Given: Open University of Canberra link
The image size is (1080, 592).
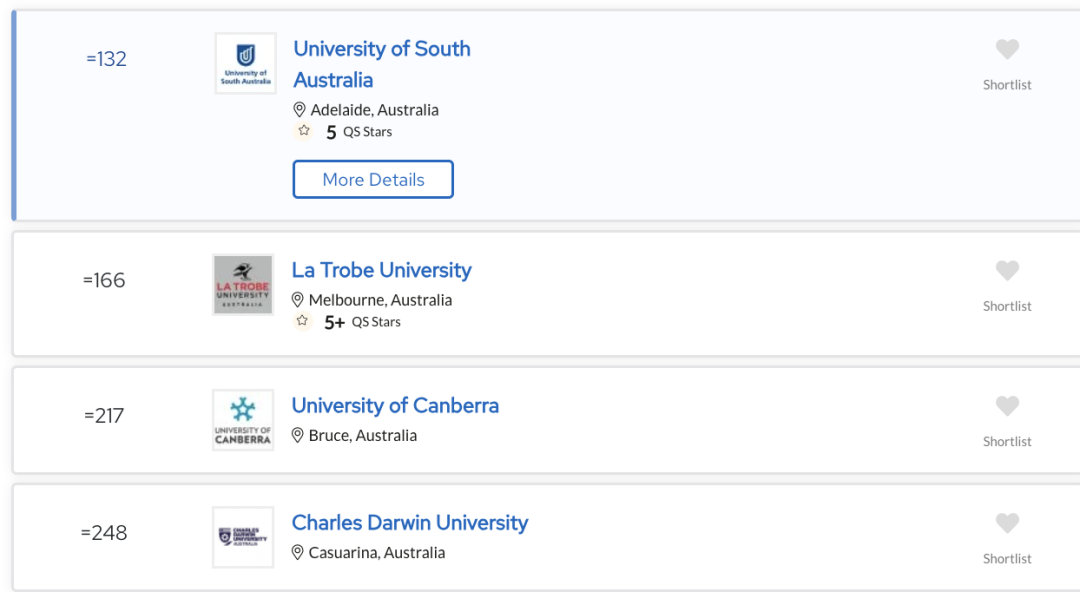Looking at the screenshot, I should coord(395,405).
